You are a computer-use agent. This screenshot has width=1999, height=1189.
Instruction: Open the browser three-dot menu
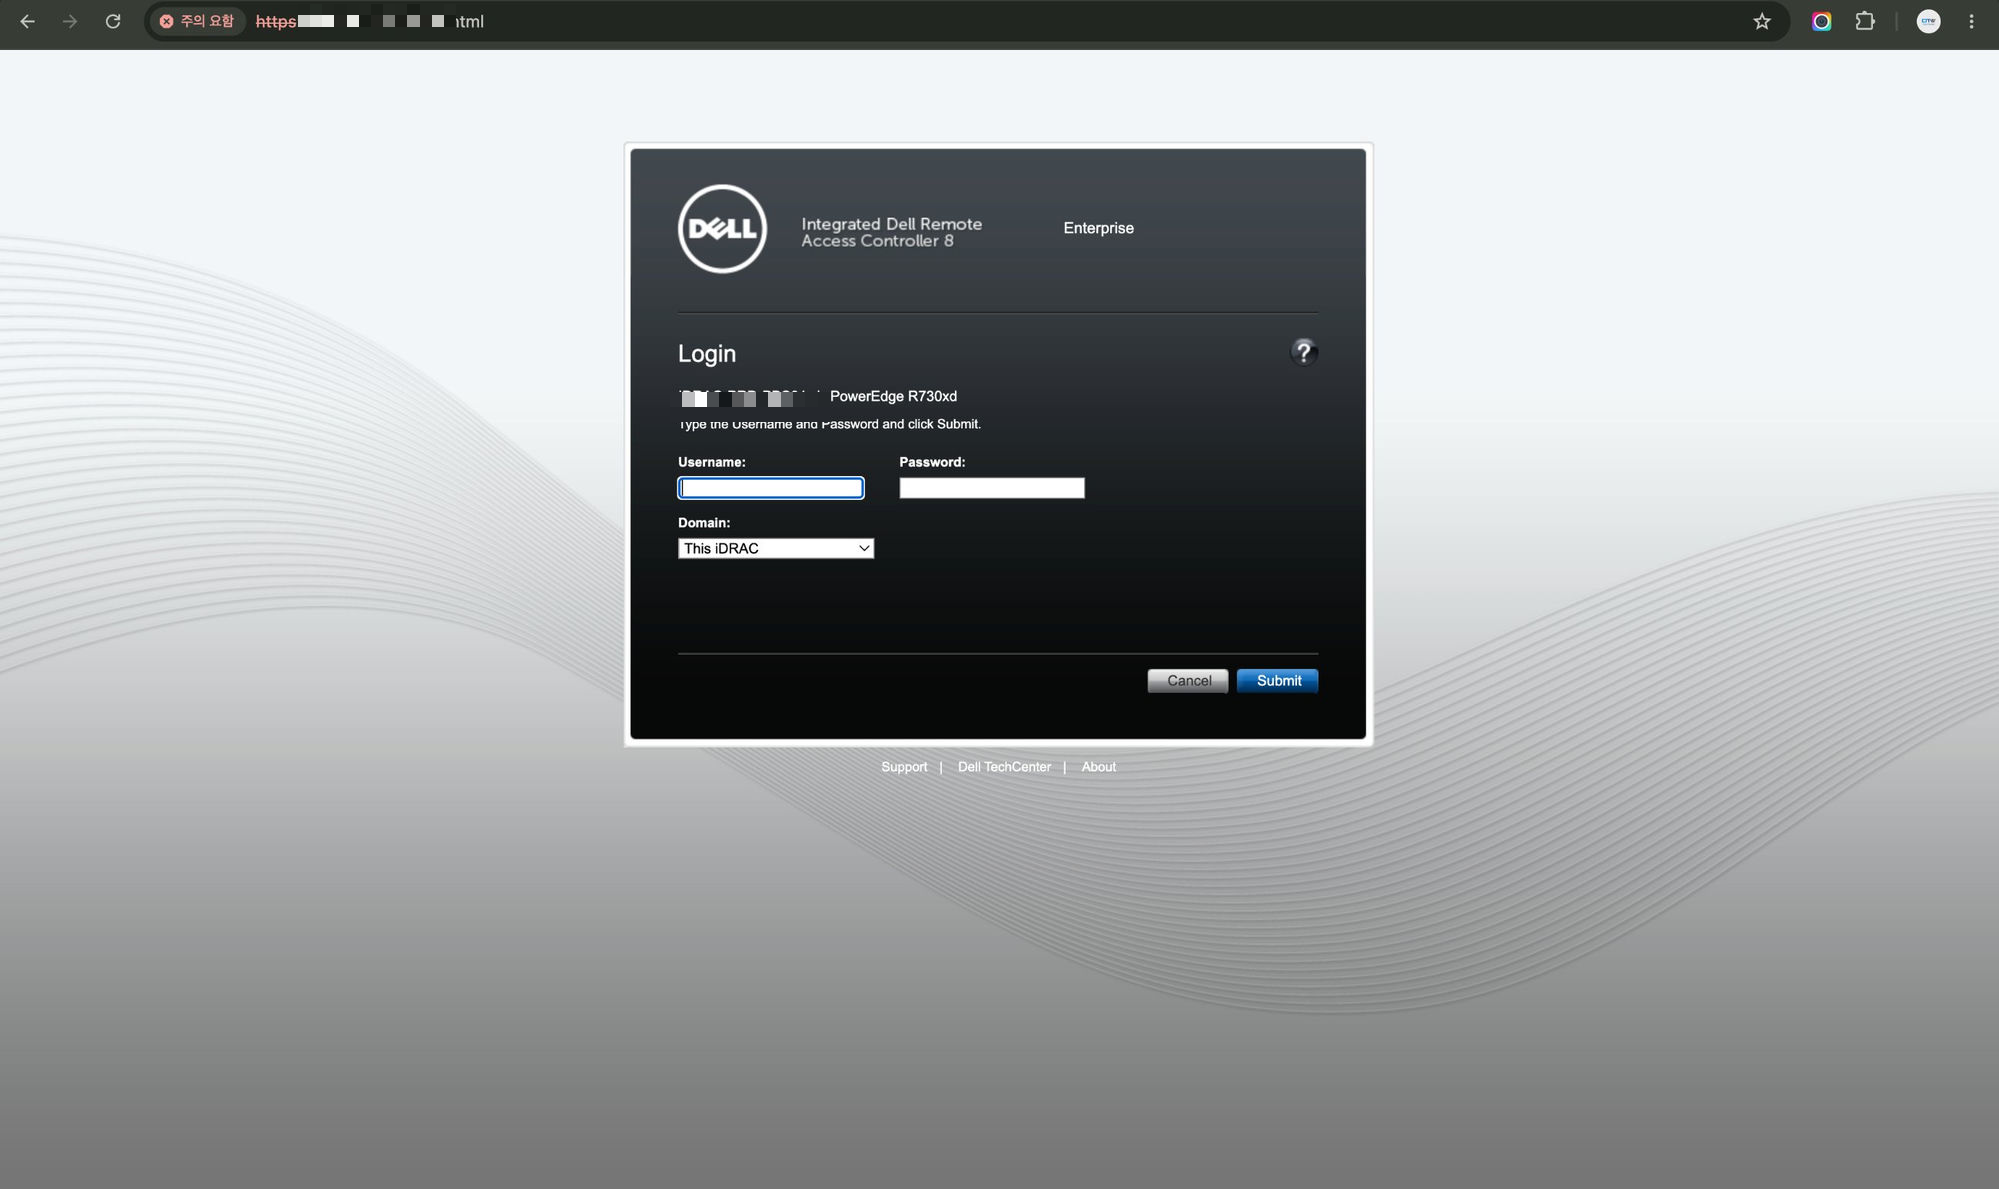(1971, 21)
